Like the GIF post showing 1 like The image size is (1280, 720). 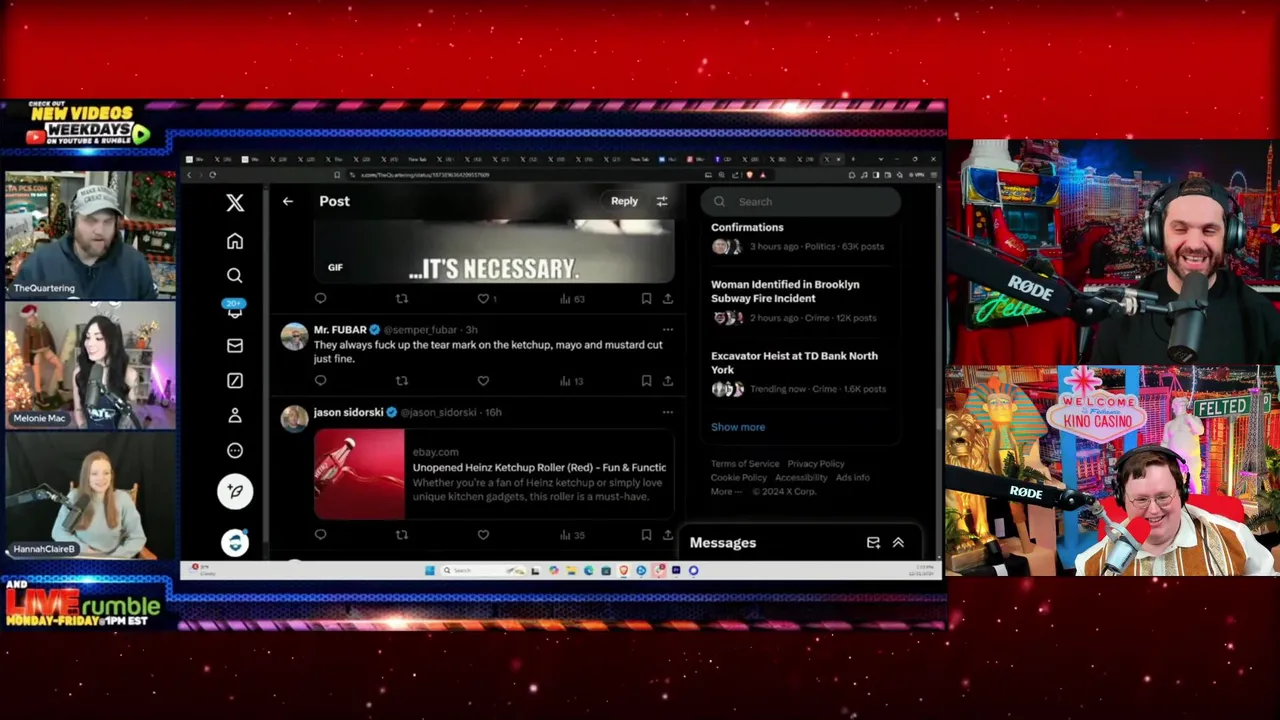point(486,298)
